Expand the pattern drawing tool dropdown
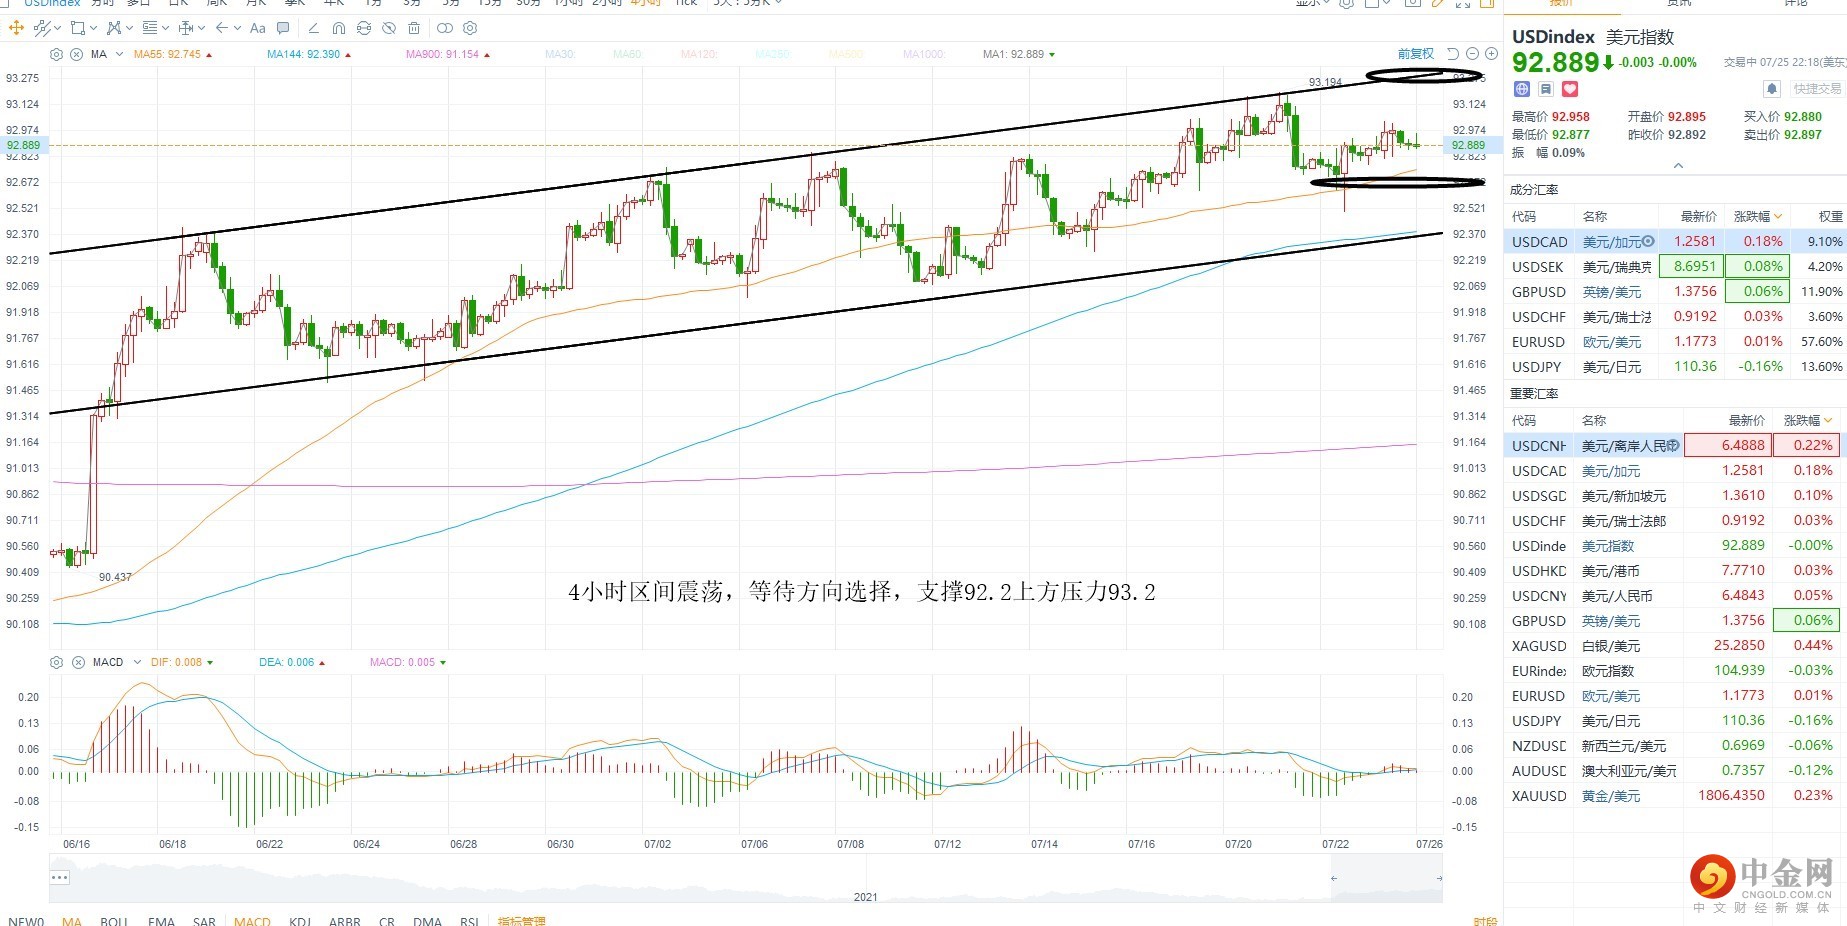The image size is (1847, 926). tap(129, 28)
